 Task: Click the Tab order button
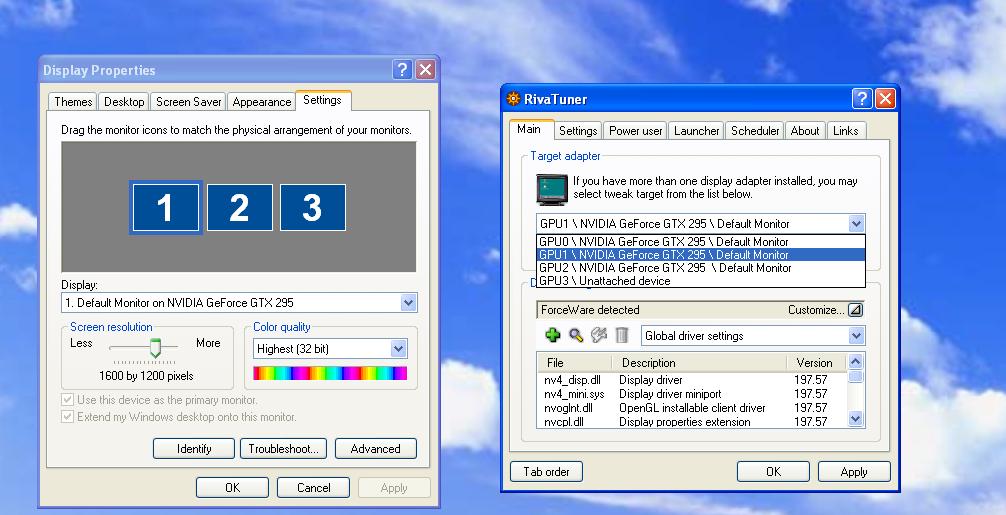point(547,472)
